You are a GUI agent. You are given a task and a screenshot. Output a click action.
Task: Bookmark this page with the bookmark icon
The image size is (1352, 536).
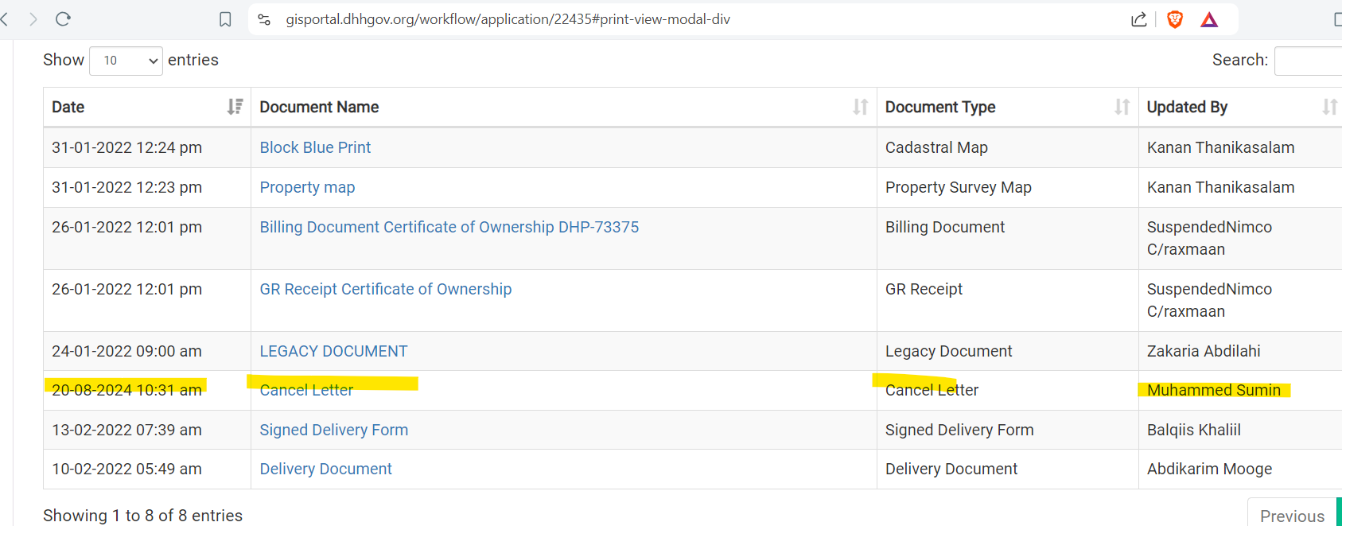pos(225,19)
